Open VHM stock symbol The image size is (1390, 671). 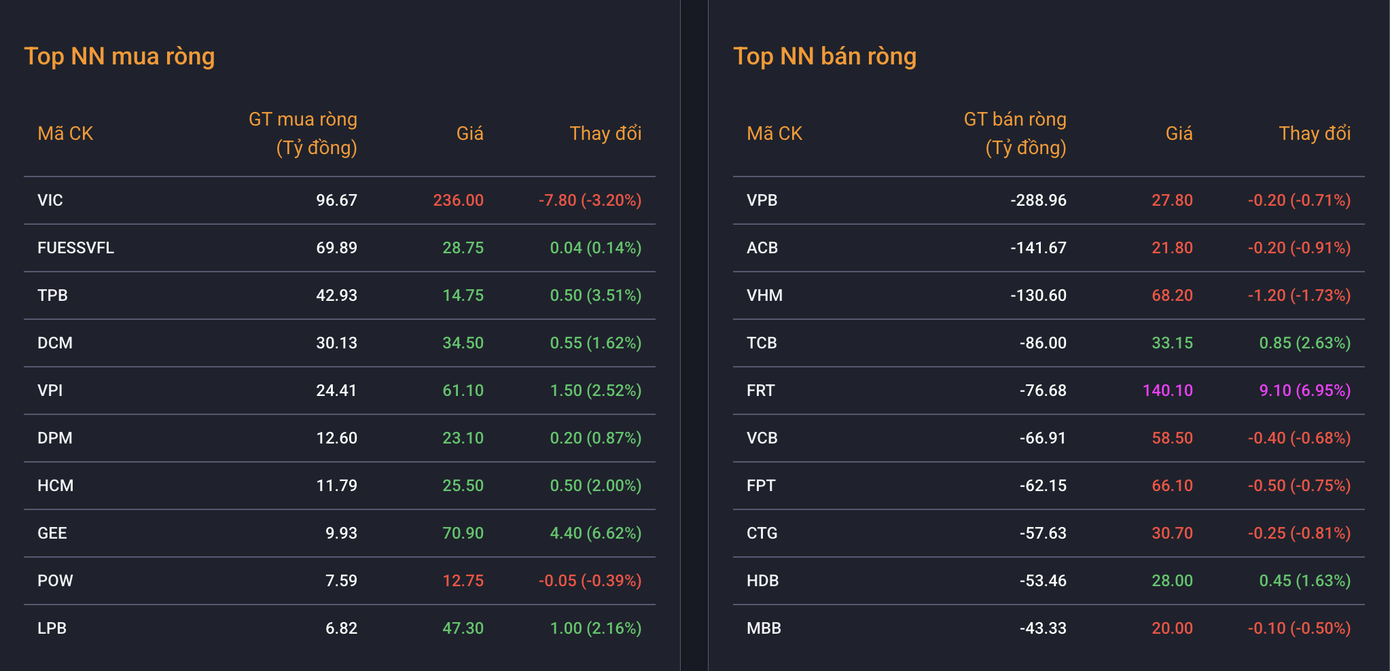[764, 295]
